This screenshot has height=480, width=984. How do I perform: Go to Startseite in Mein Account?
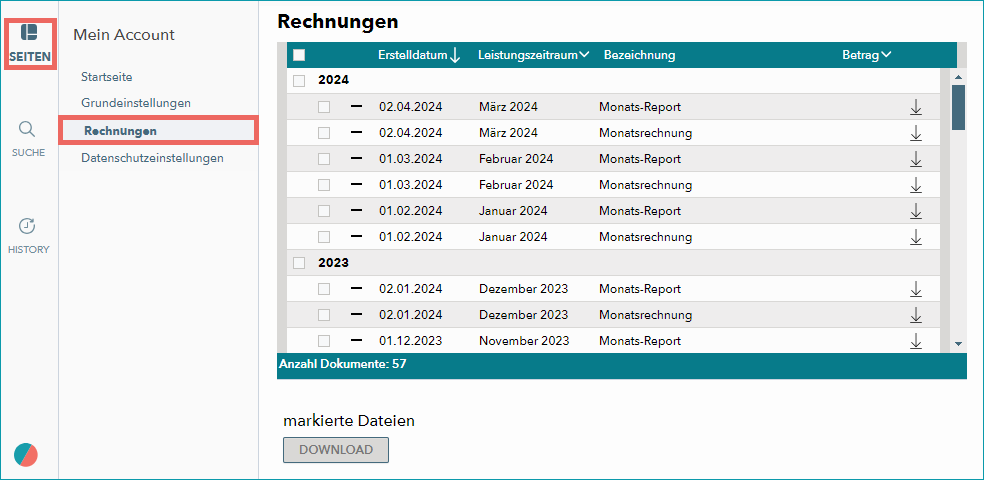[x=107, y=77]
